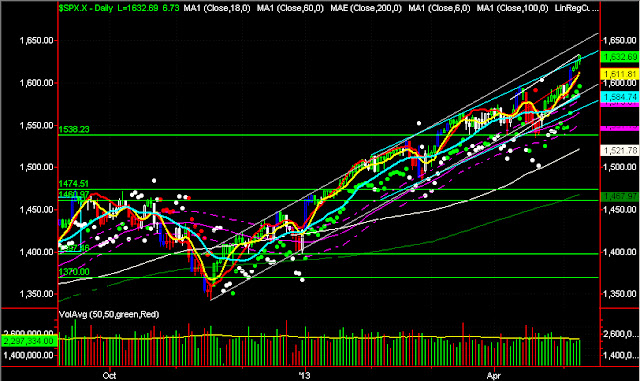Click the green 2,297,334.00 volume tag
Viewport: 640px width, 381px height.
[x=29, y=341]
